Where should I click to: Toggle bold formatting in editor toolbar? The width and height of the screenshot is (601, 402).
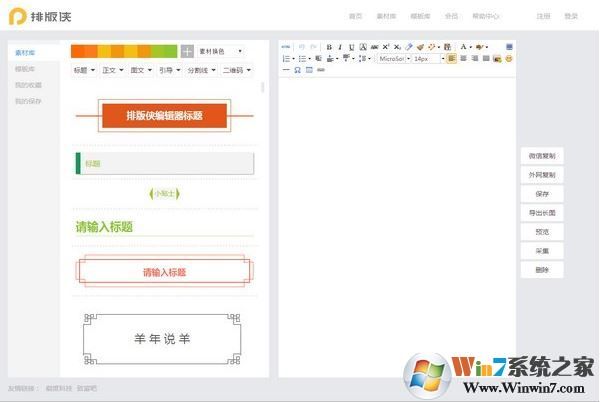click(x=329, y=47)
